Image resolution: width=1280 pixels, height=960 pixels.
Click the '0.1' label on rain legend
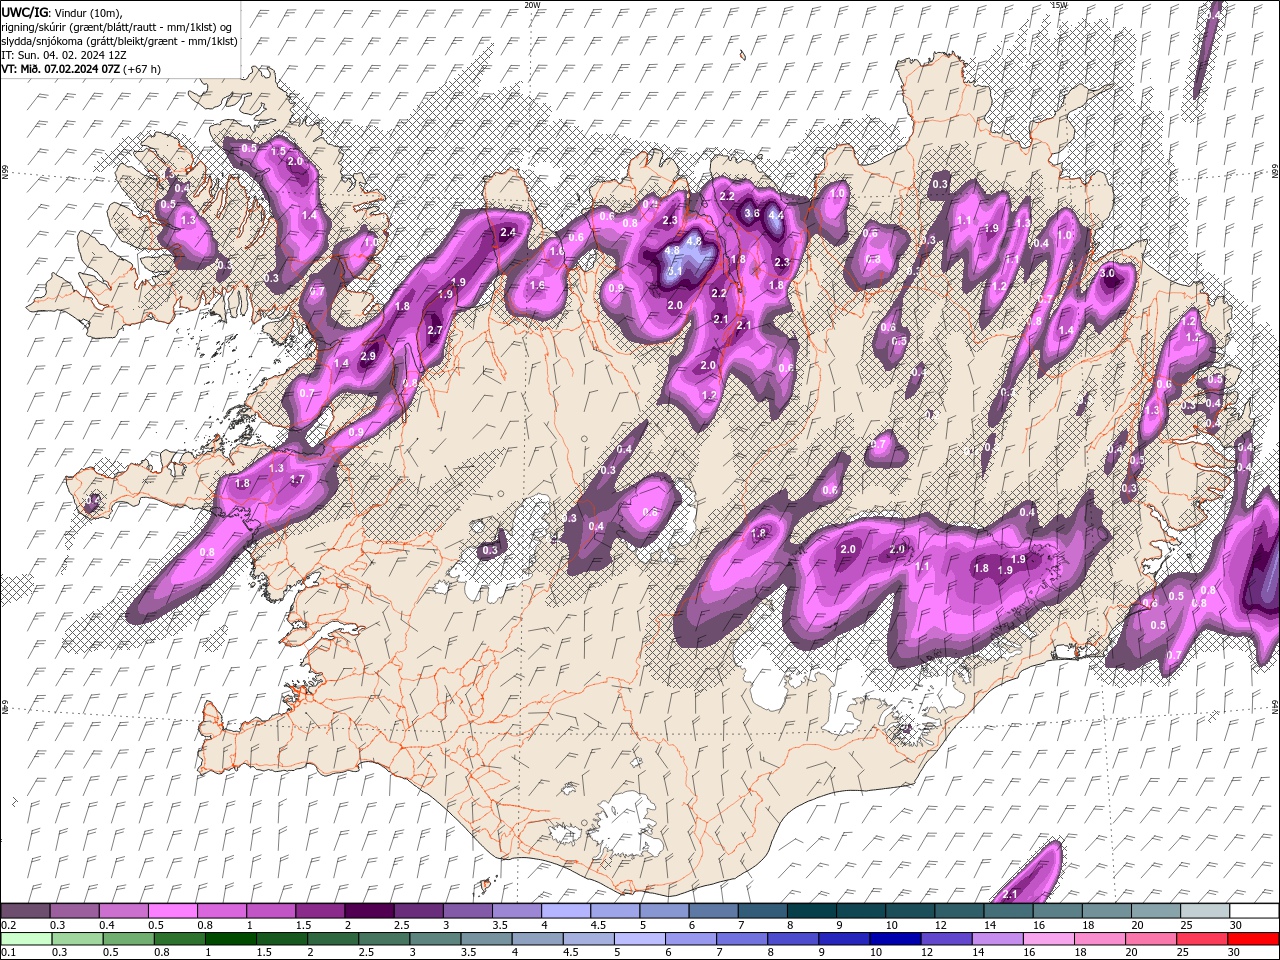click(x=7, y=952)
